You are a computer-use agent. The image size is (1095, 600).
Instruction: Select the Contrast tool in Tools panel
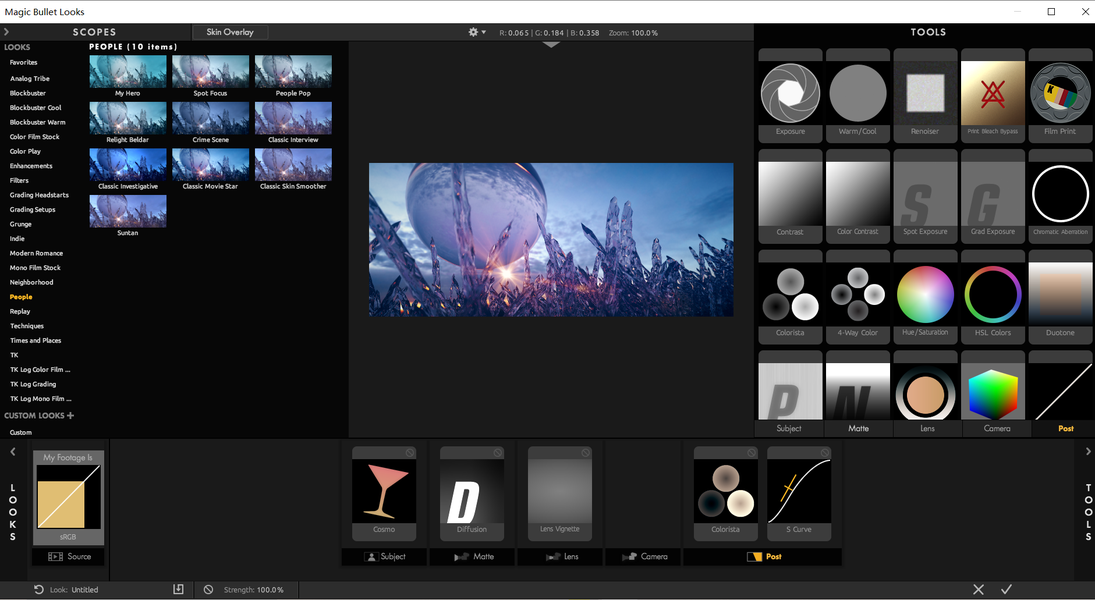(x=790, y=196)
